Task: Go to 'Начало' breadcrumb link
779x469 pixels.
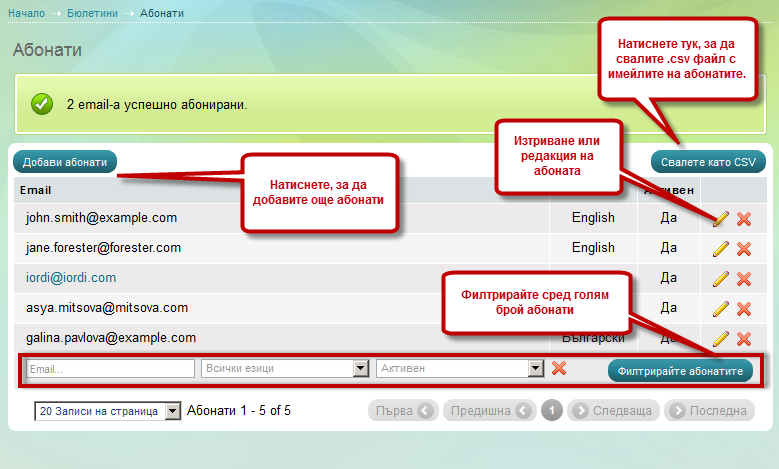Action: click(x=27, y=12)
